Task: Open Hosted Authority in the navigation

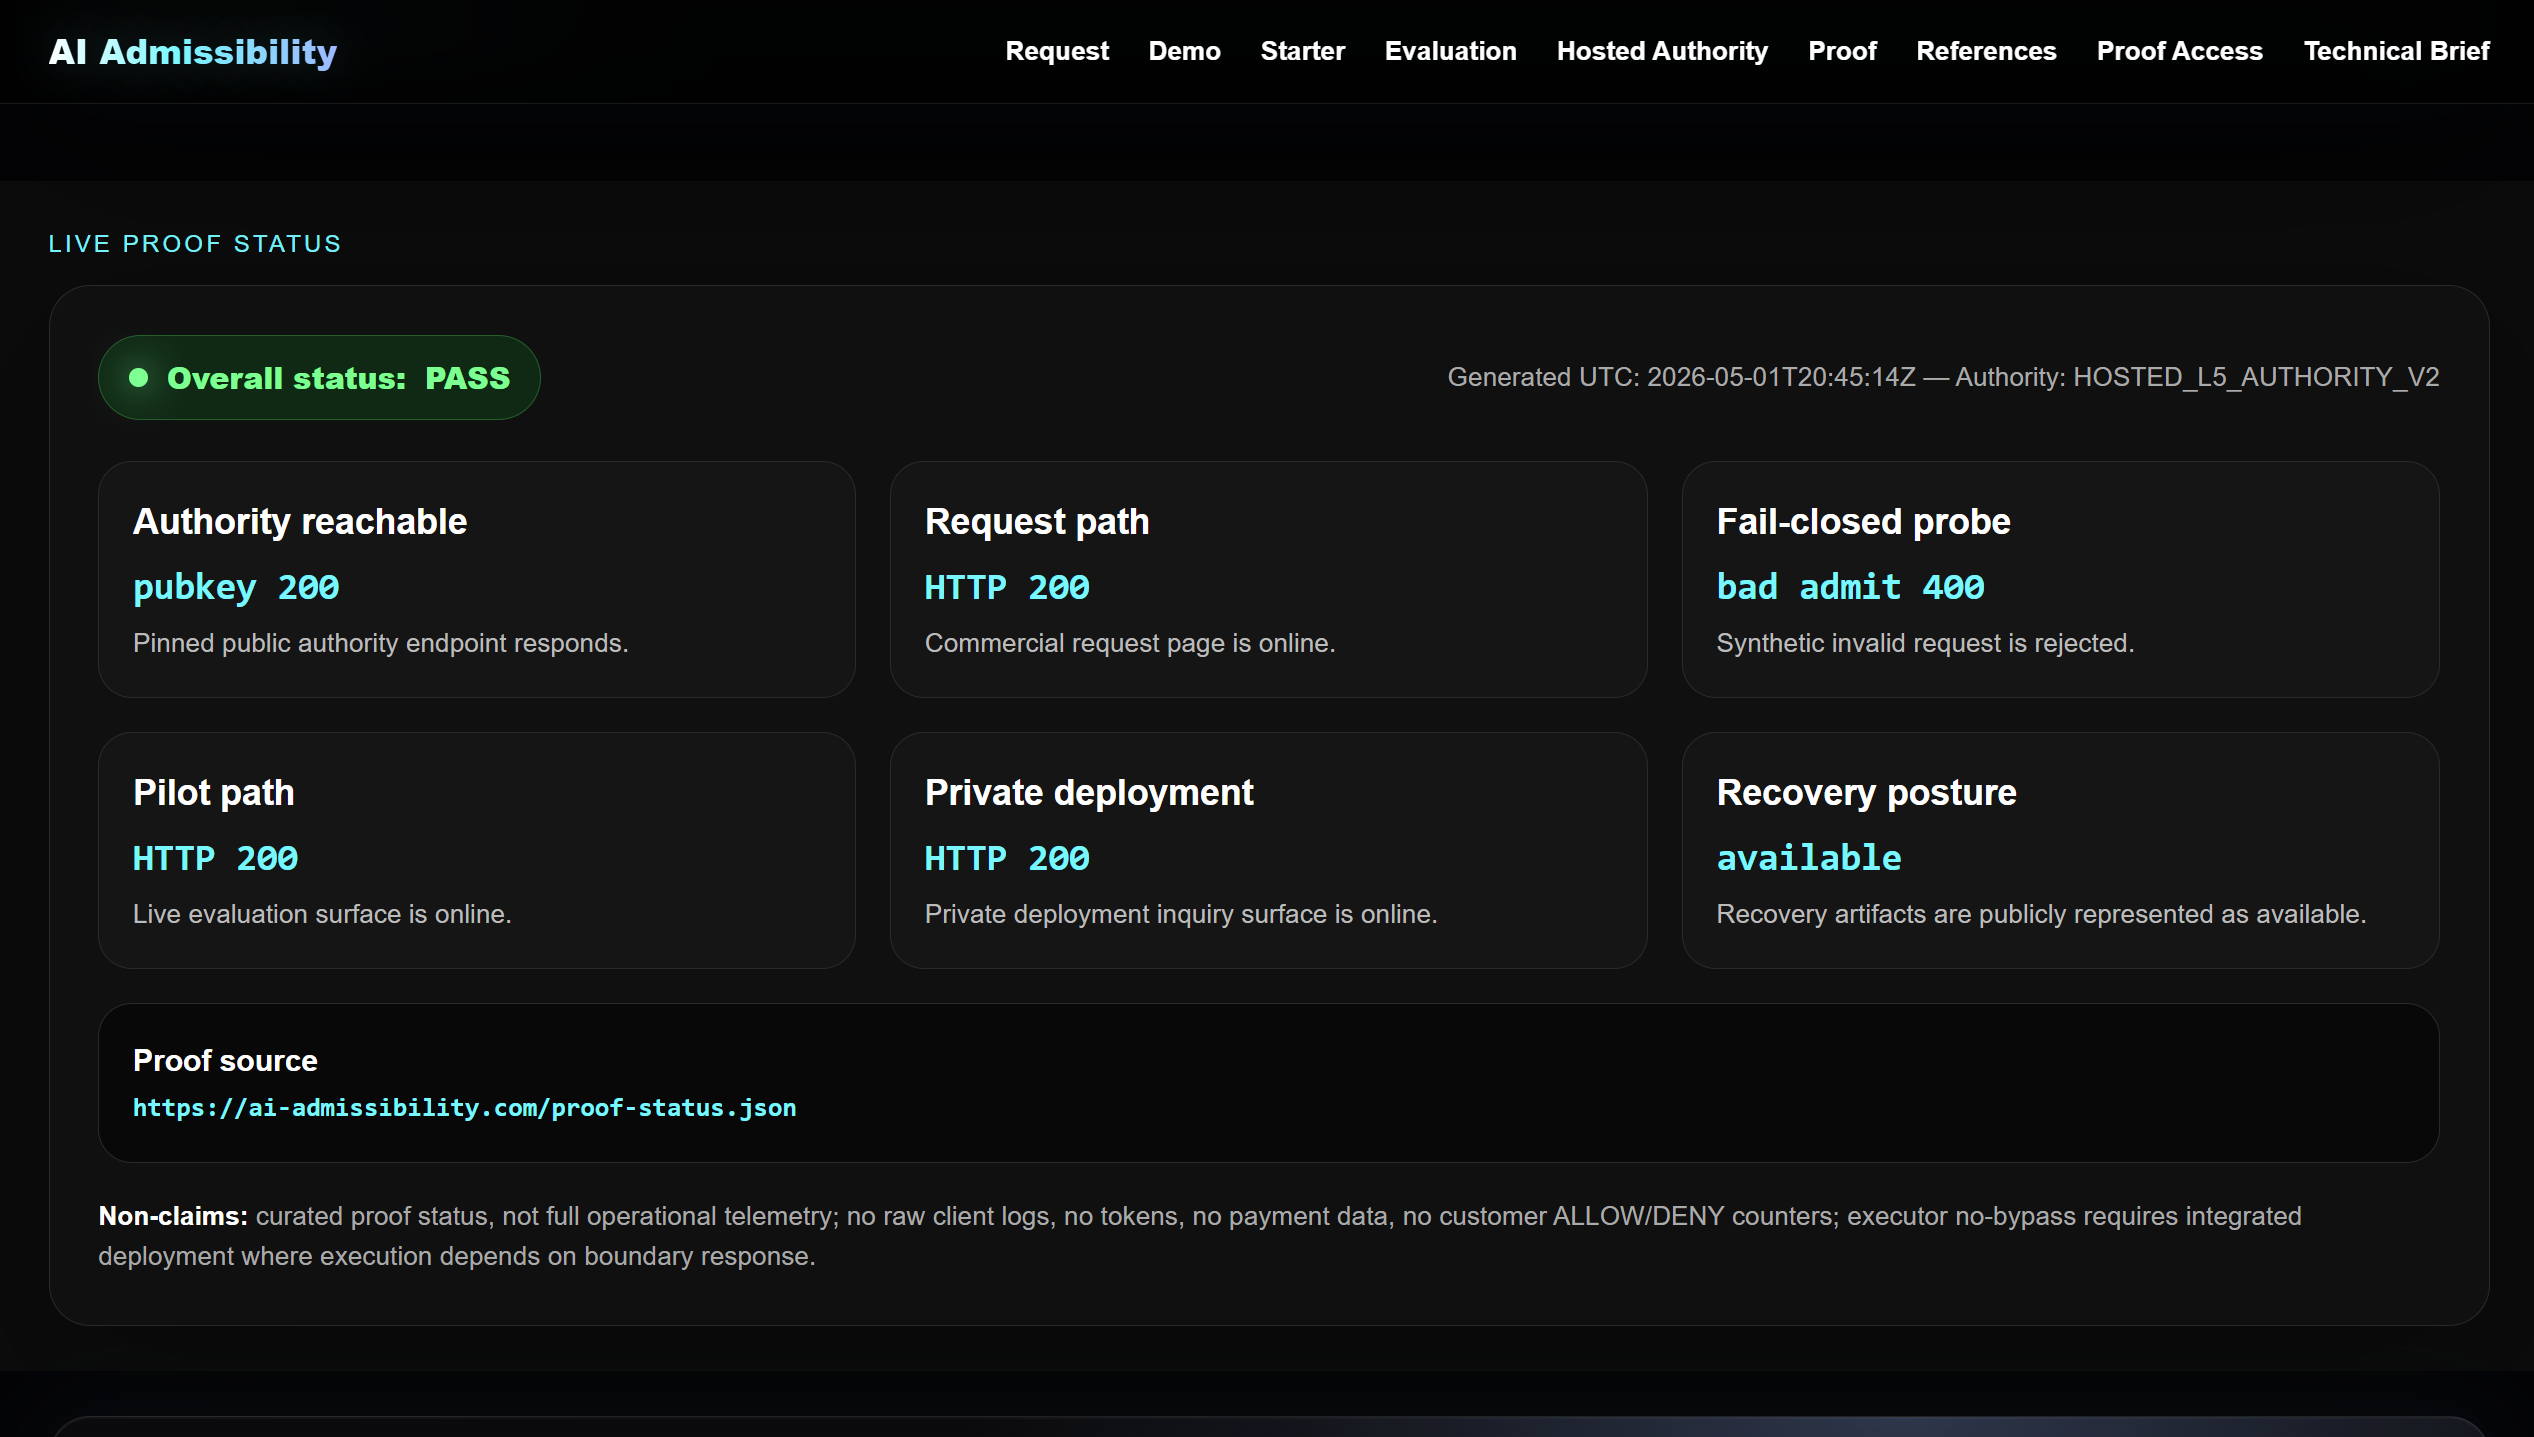Action: (1662, 51)
